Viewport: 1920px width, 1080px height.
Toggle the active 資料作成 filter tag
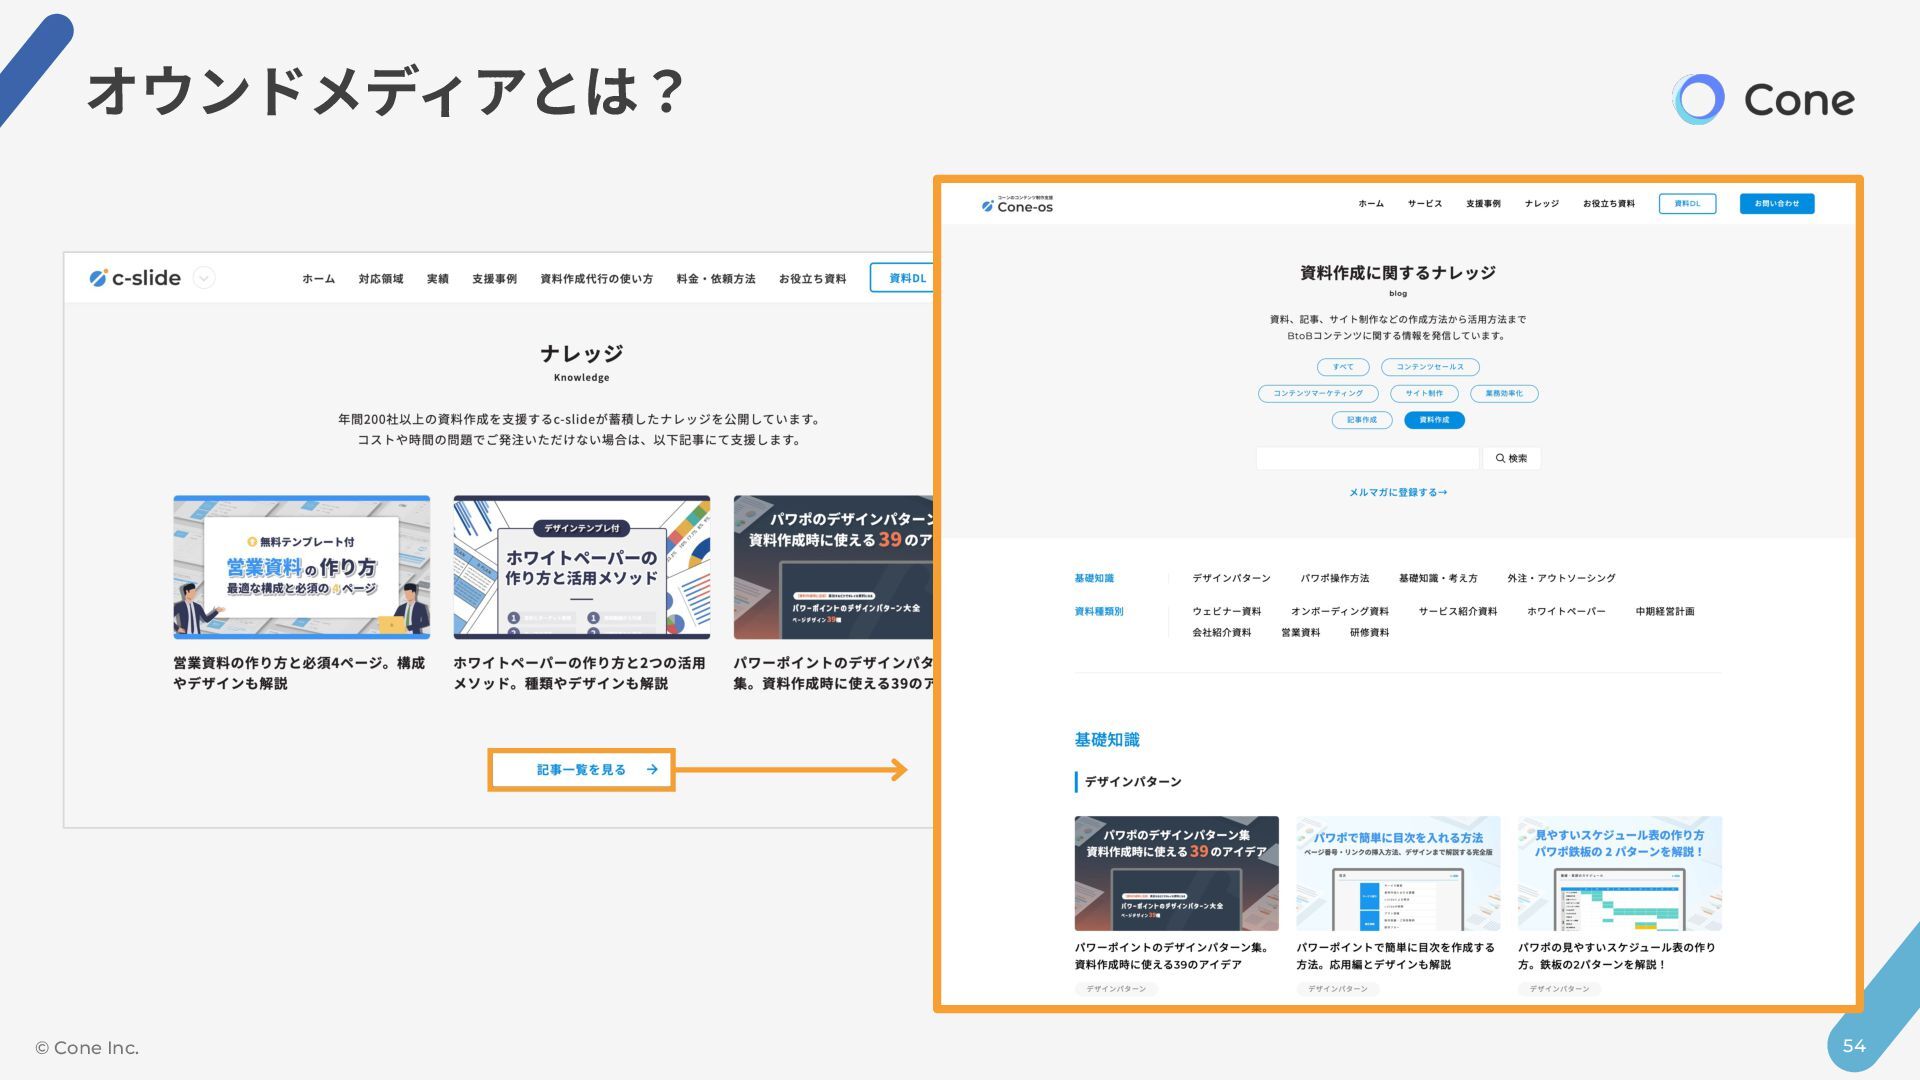[x=1433, y=420]
